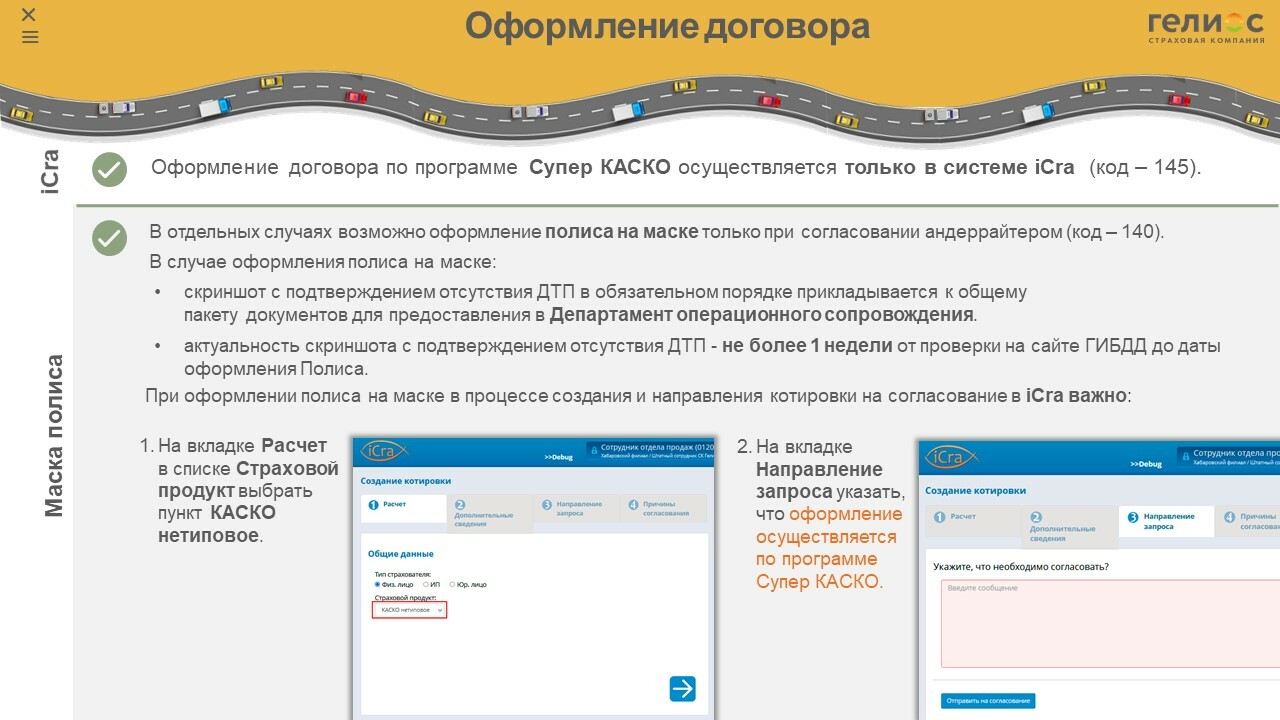Open Причины согласования tab in right screenshot
The image size is (1280, 720).
click(x=1249, y=520)
